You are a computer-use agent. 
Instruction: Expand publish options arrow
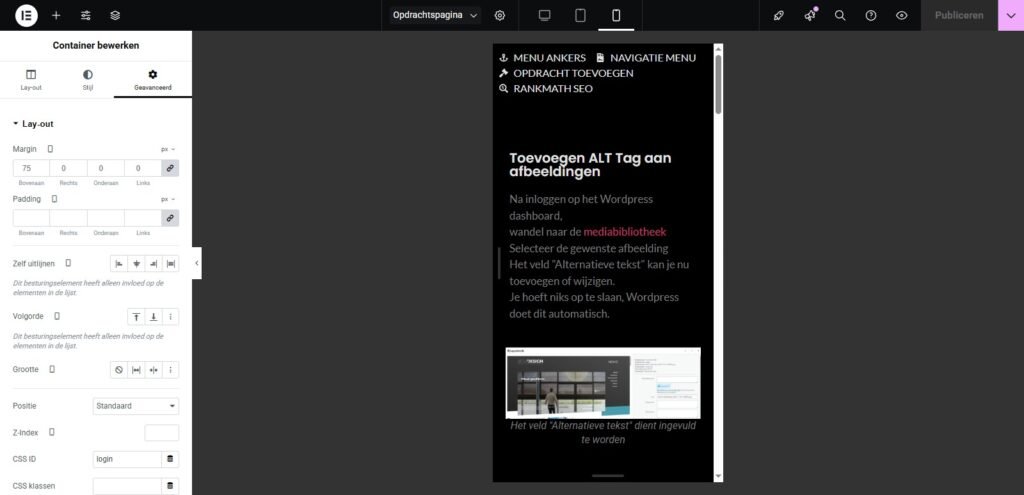pyautogui.click(x=1011, y=15)
